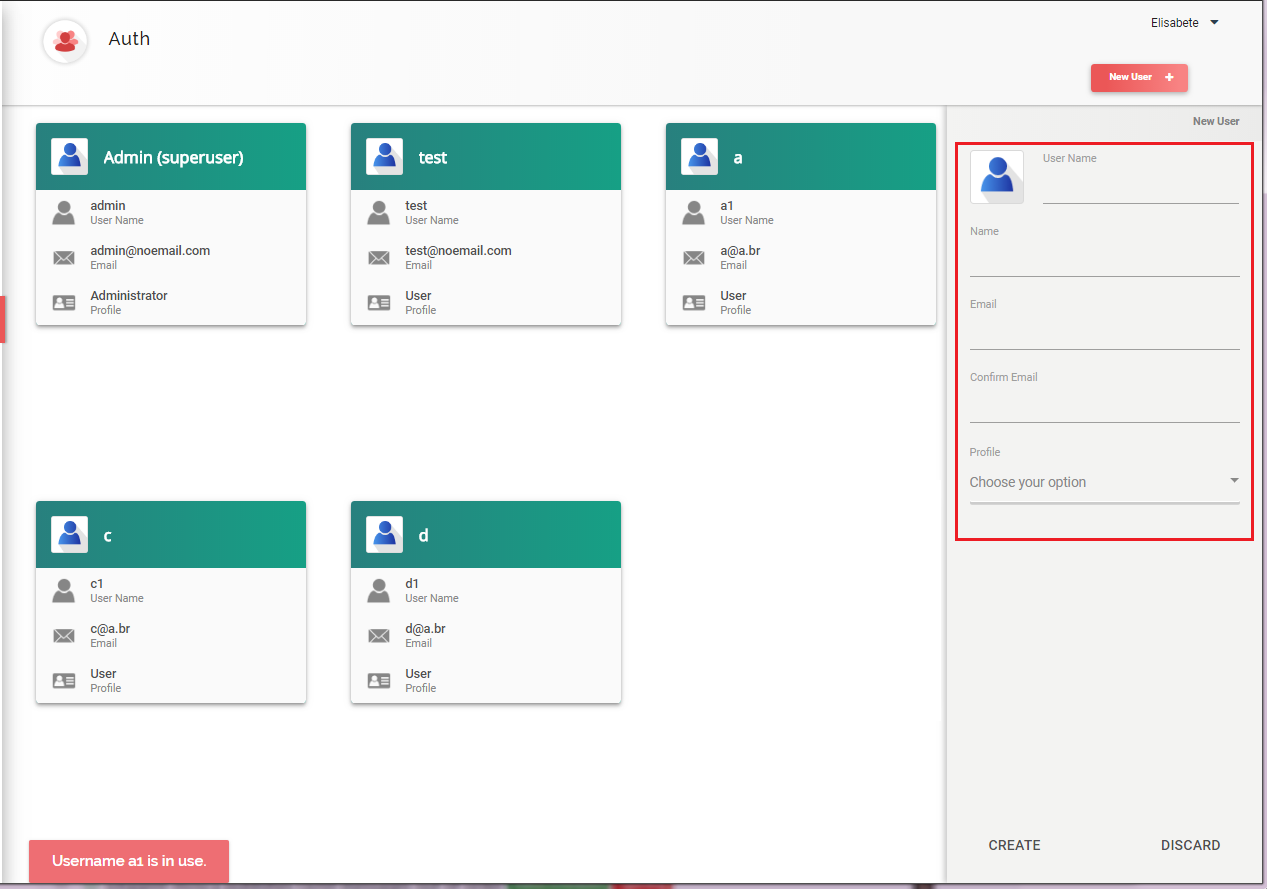Discard the new user form

tap(1190, 845)
